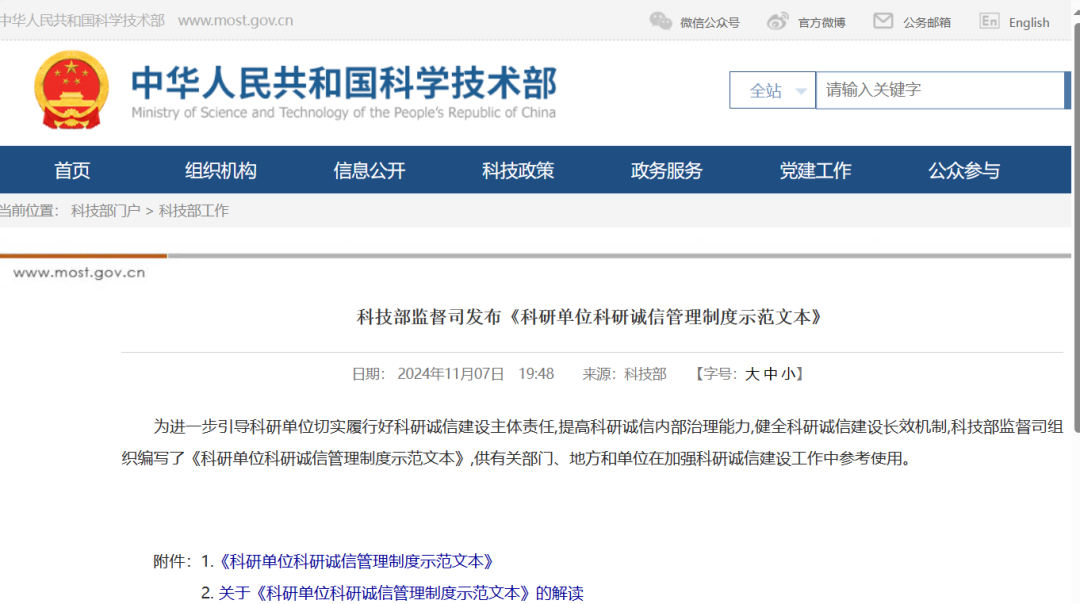The width and height of the screenshot is (1080, 604).
Task: Open the 官方微博 link
Action: tap(821, 23)
